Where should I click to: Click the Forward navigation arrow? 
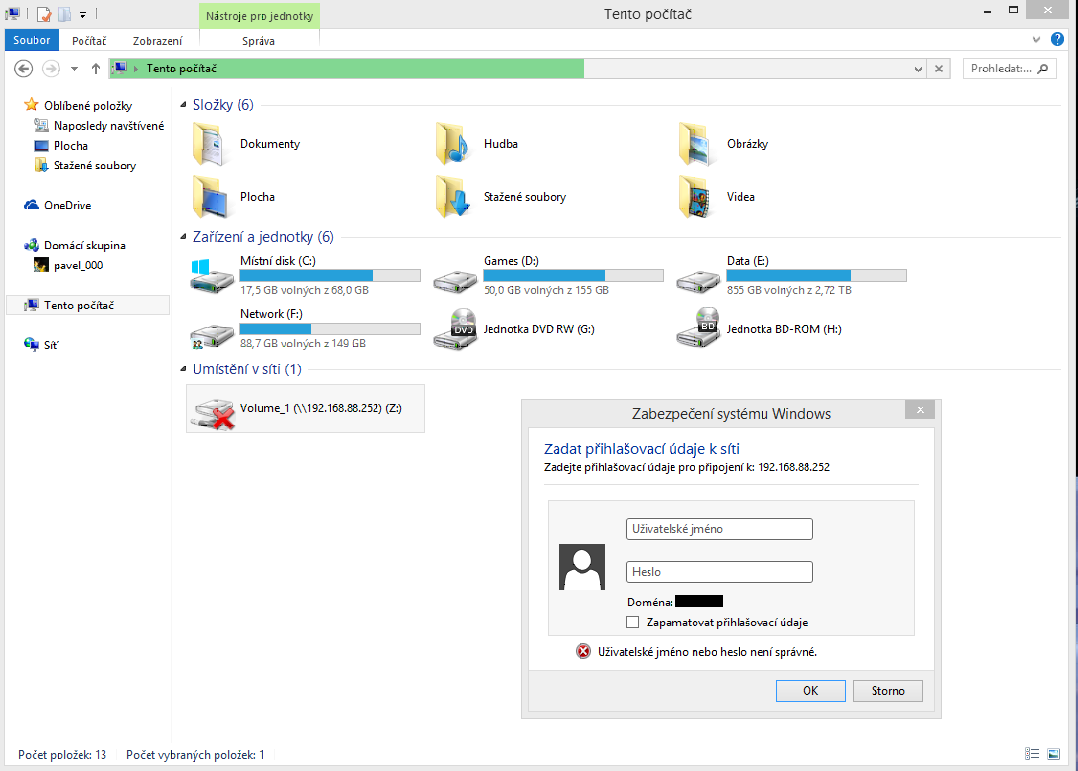tap(51, 68)
